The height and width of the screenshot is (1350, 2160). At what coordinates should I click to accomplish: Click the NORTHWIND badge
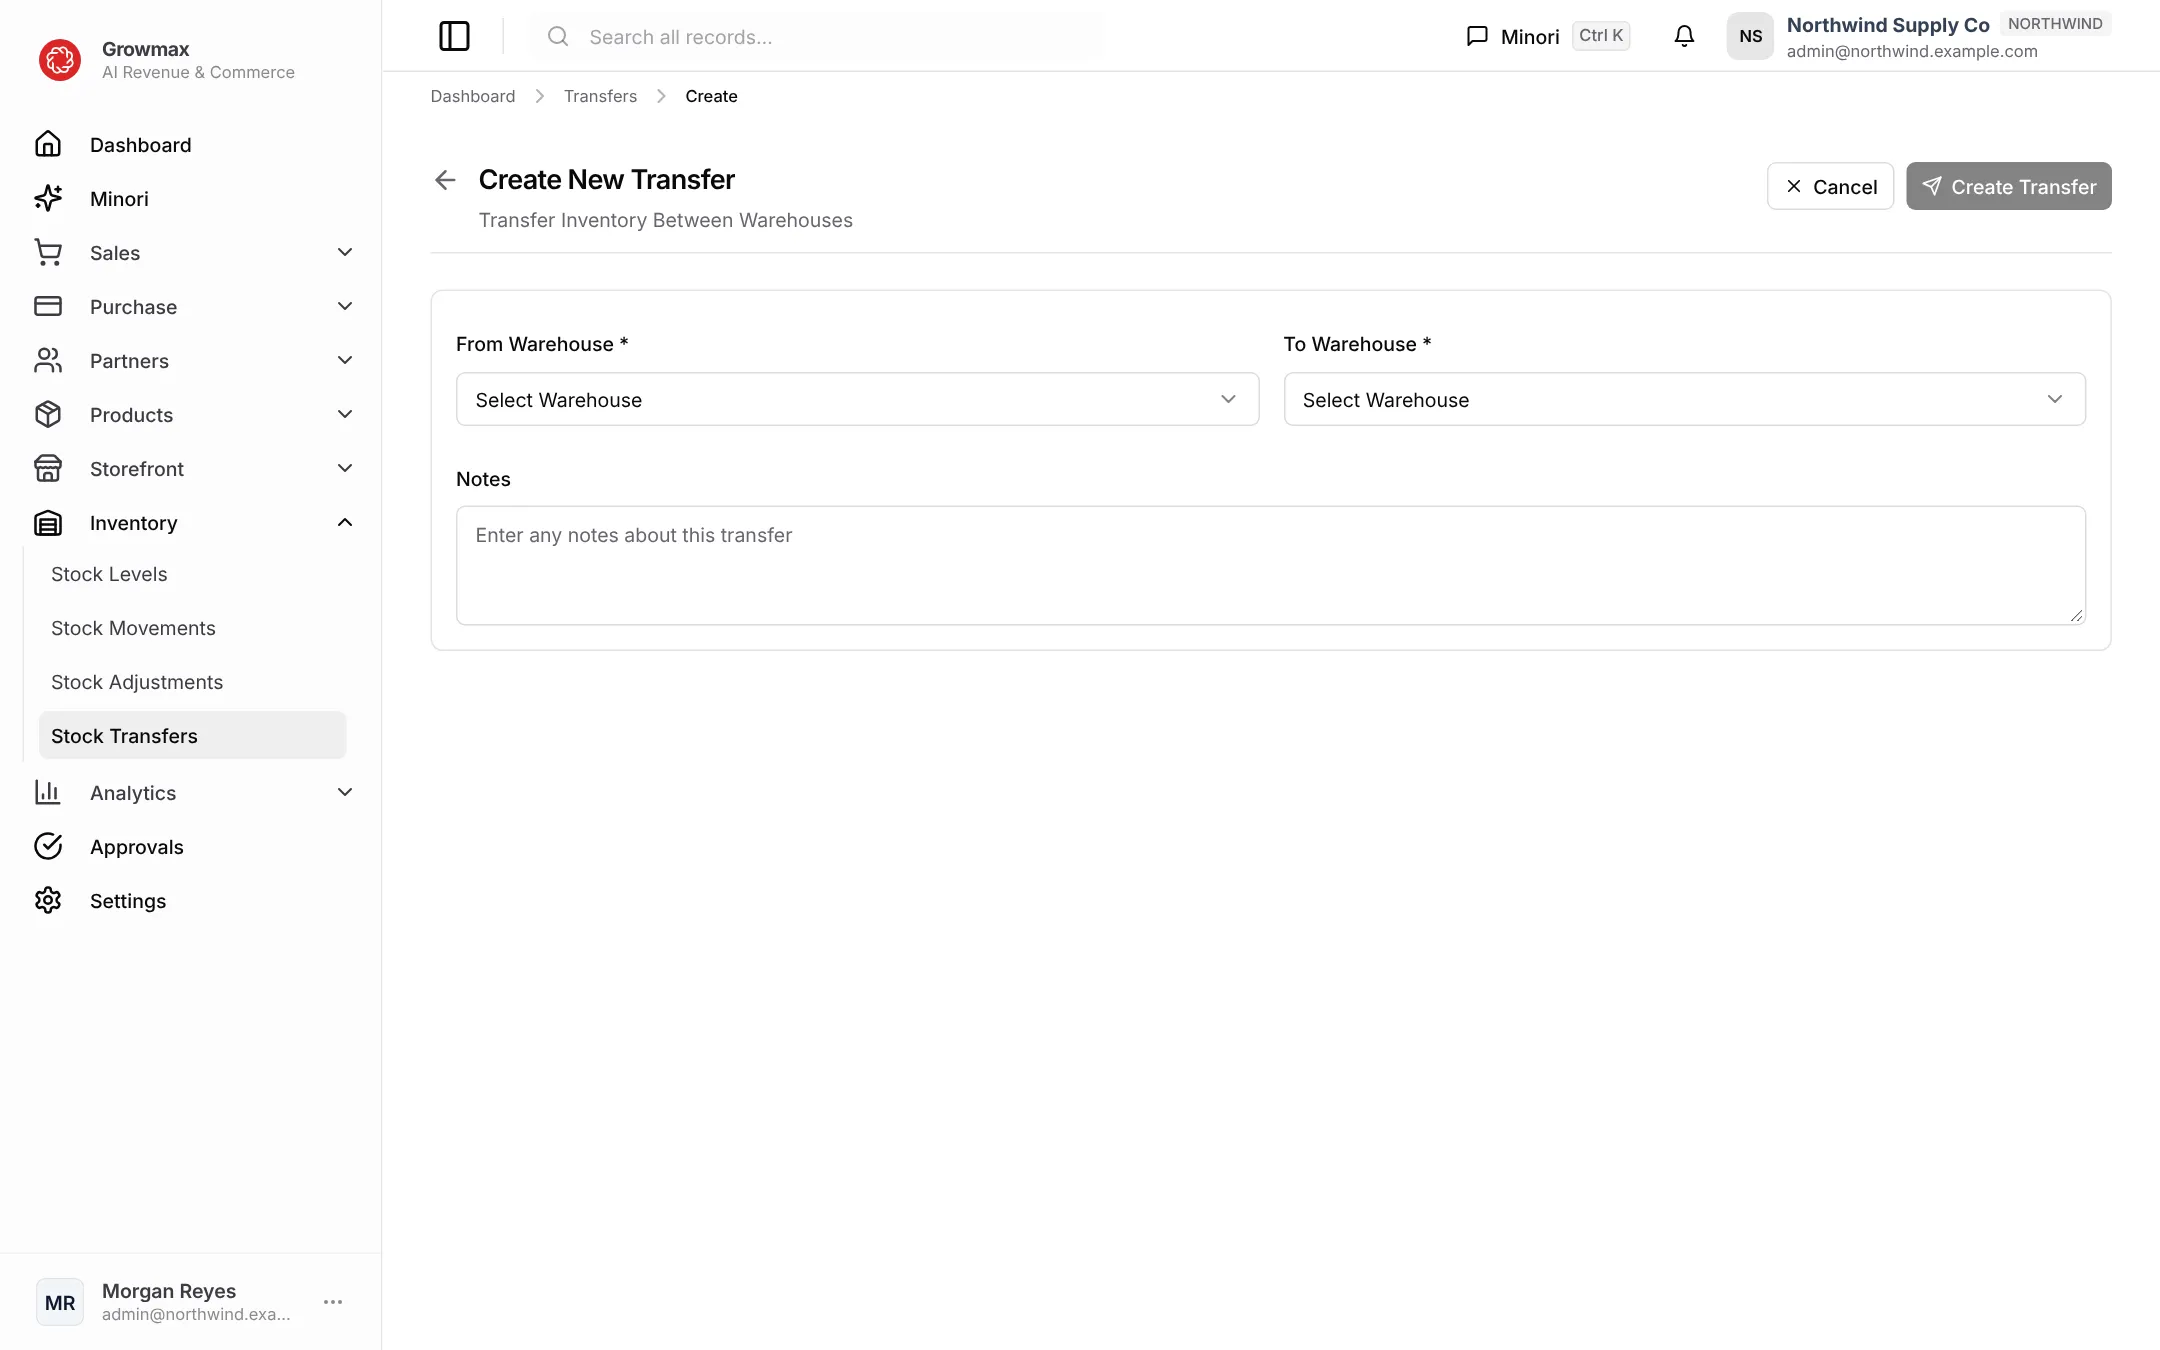[2055, 24]
